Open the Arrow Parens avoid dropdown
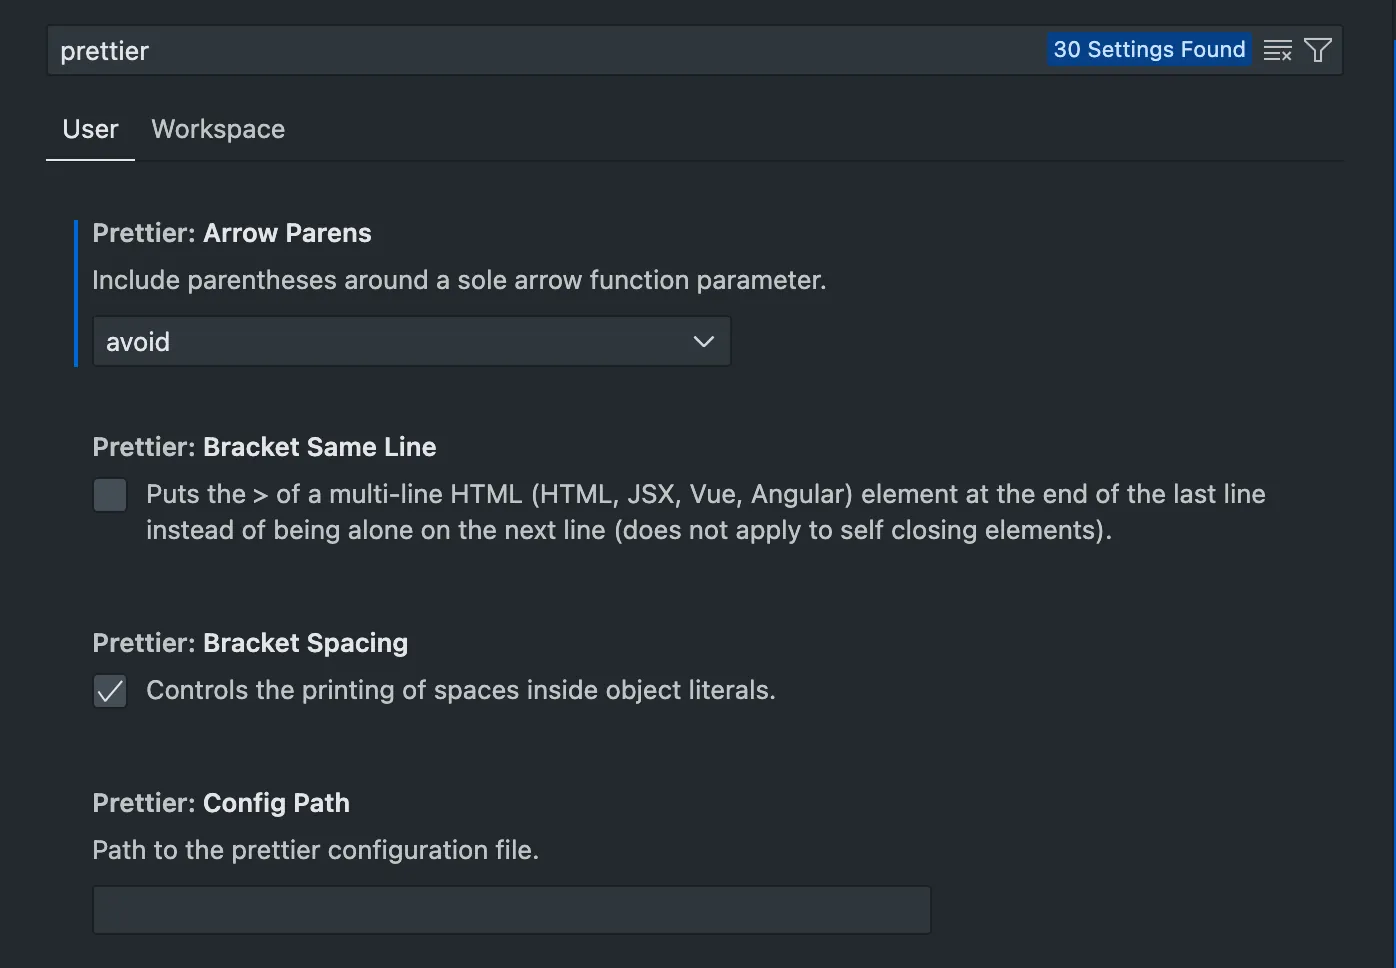The image size is (1396, 968). (x=412, y=342)
